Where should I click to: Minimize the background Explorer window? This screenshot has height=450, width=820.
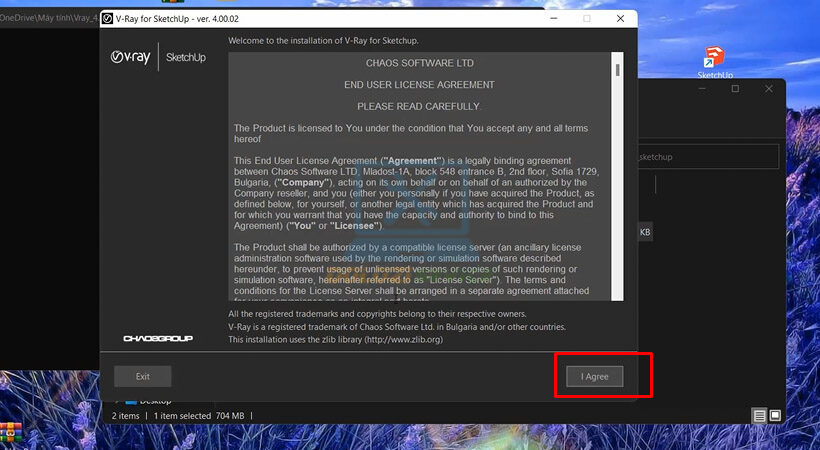[702, 89]
